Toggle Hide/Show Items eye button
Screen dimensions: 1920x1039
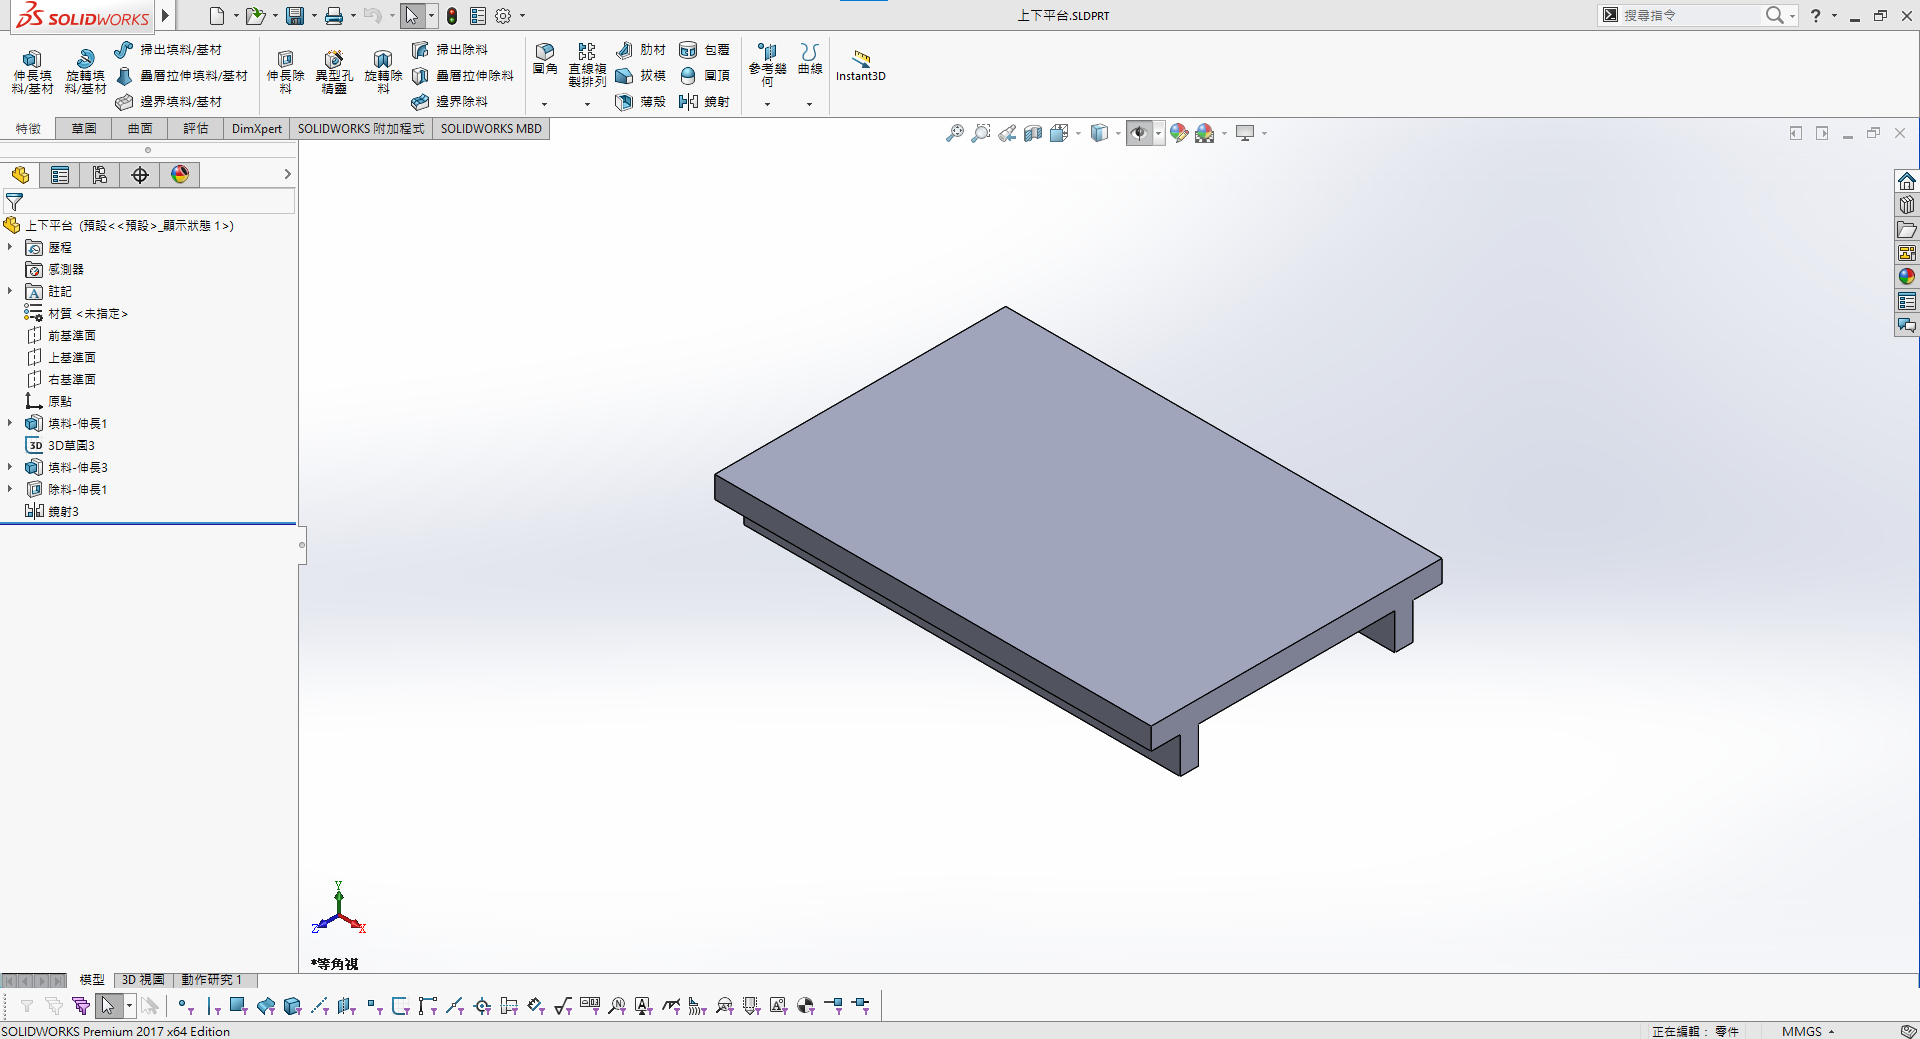[1139, 133]
